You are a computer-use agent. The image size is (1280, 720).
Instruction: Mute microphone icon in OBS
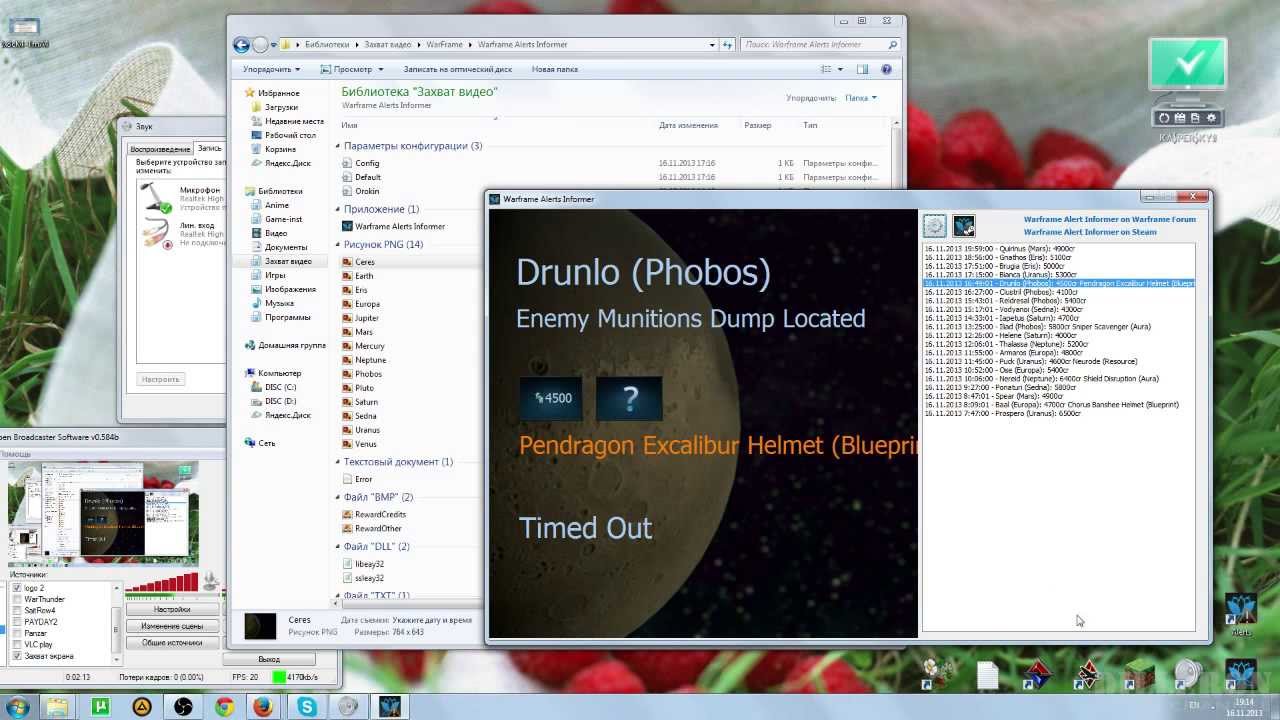[x=211, y=580]
